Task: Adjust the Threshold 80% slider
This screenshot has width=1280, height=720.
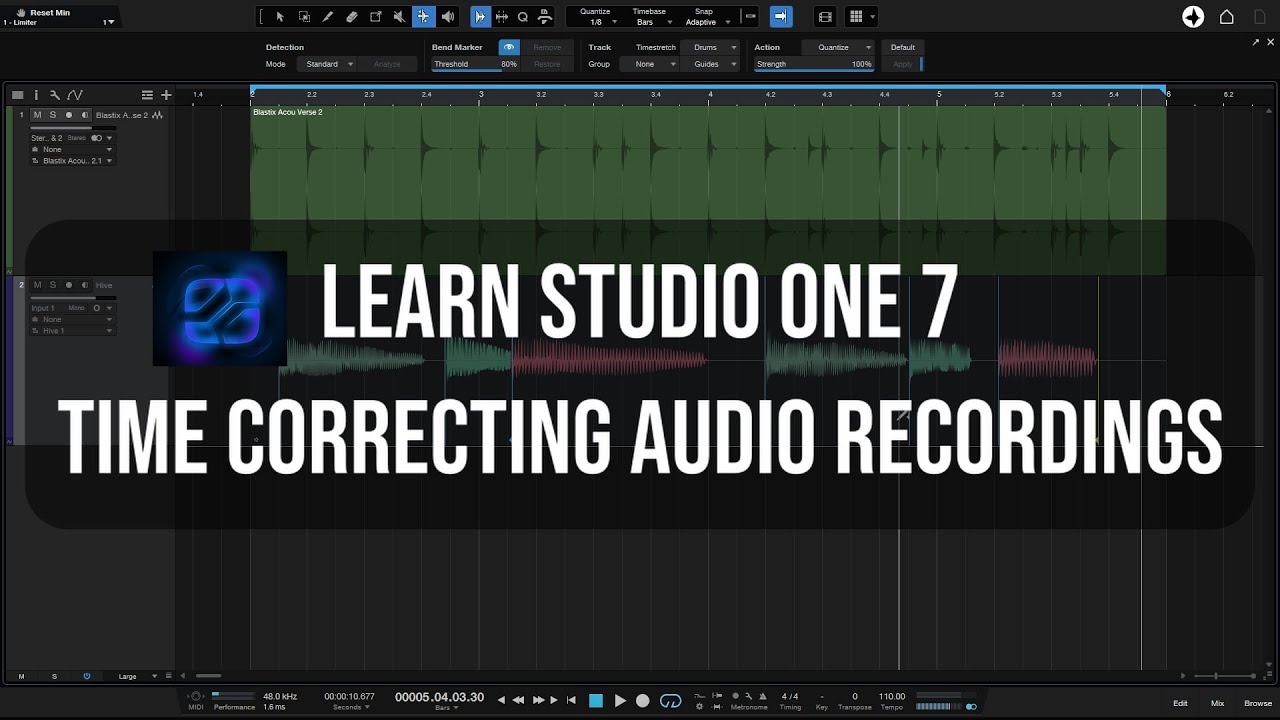Action: [475, 65]
